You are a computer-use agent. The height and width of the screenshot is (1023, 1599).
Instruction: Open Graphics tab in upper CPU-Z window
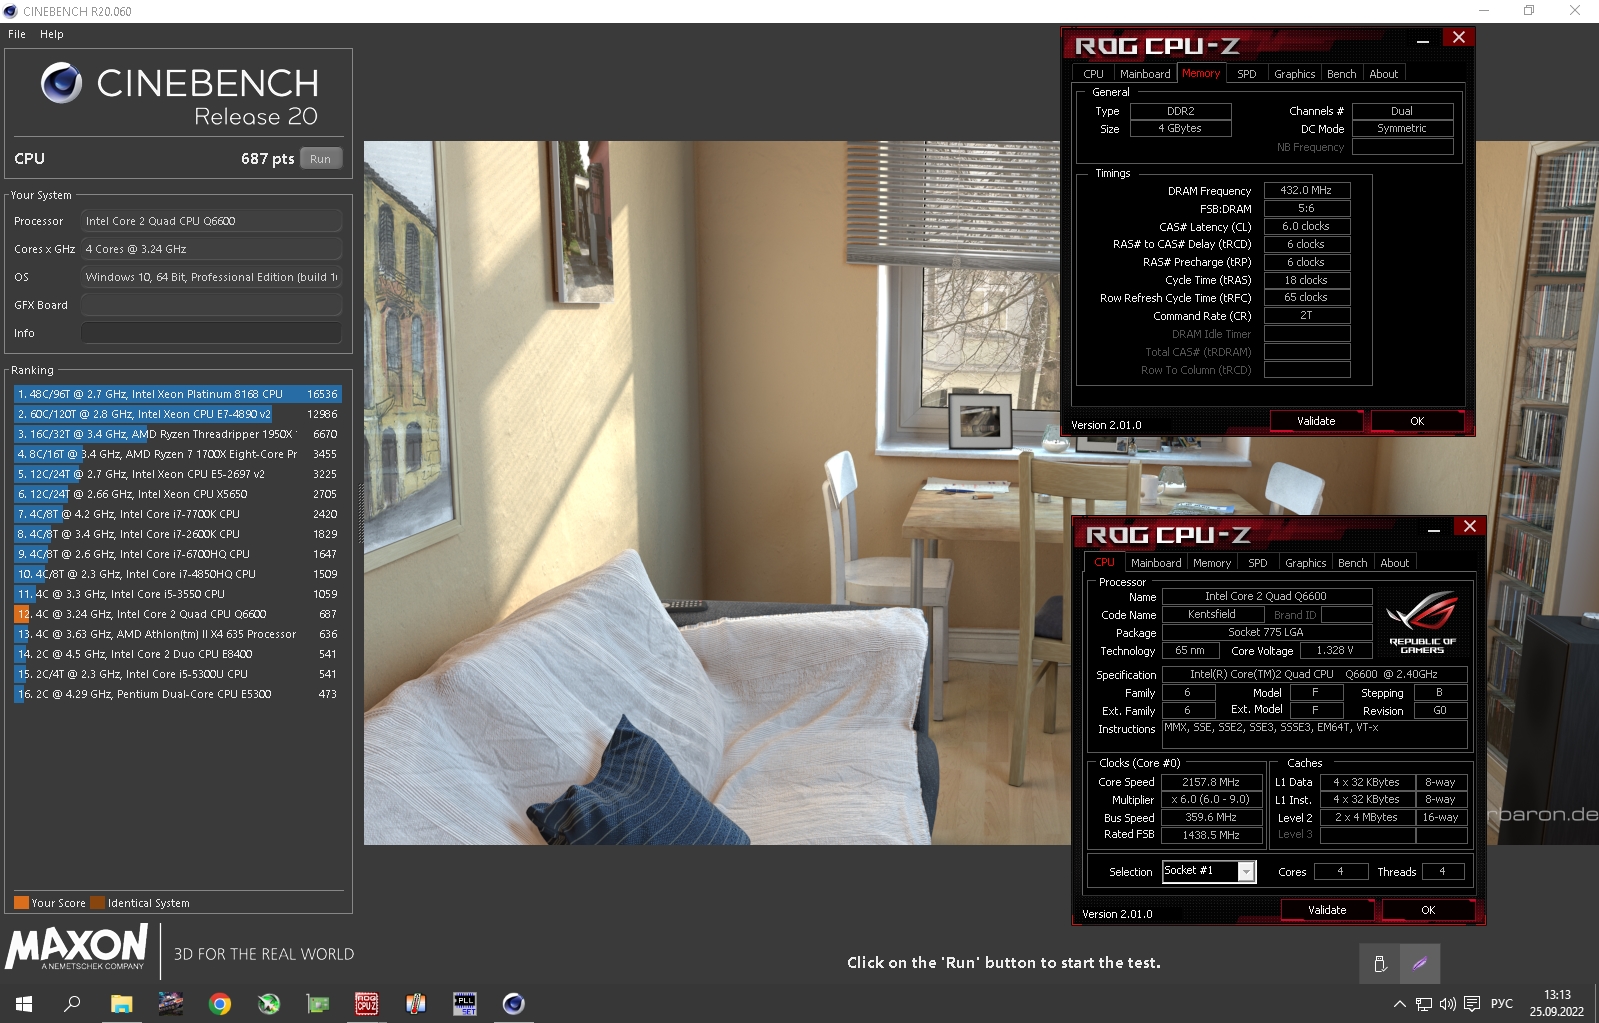(x=1294, y=74)
